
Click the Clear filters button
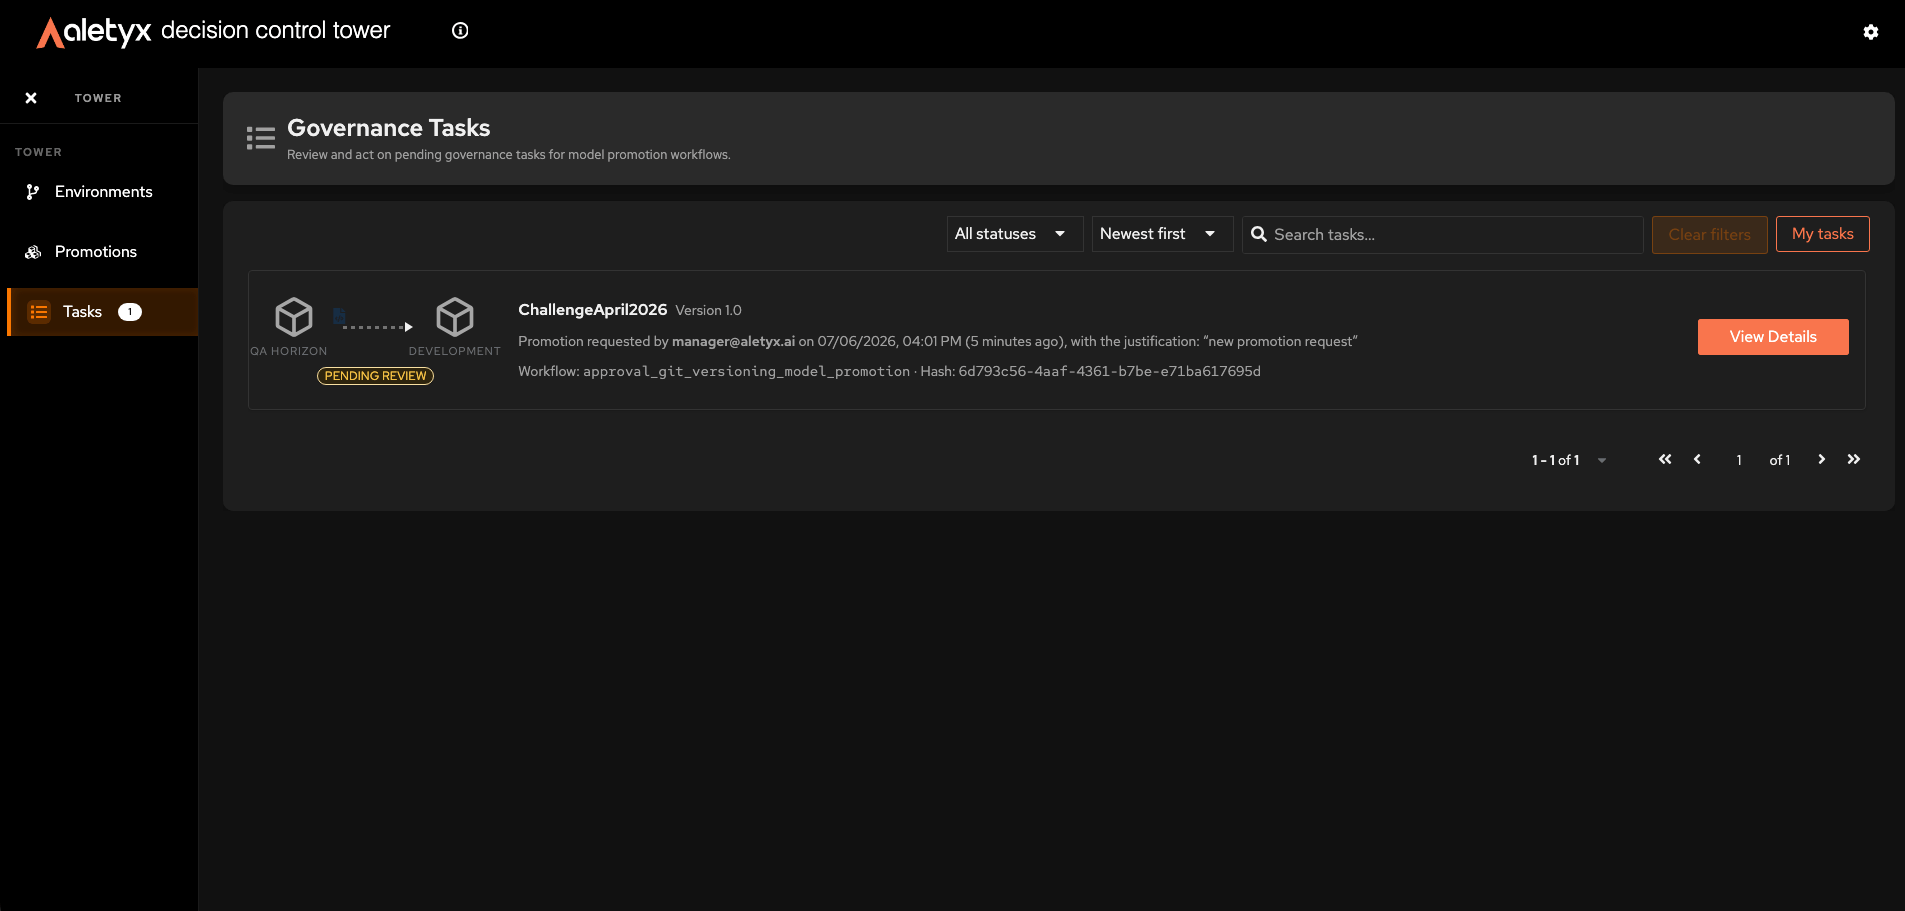click(1709, 235)
